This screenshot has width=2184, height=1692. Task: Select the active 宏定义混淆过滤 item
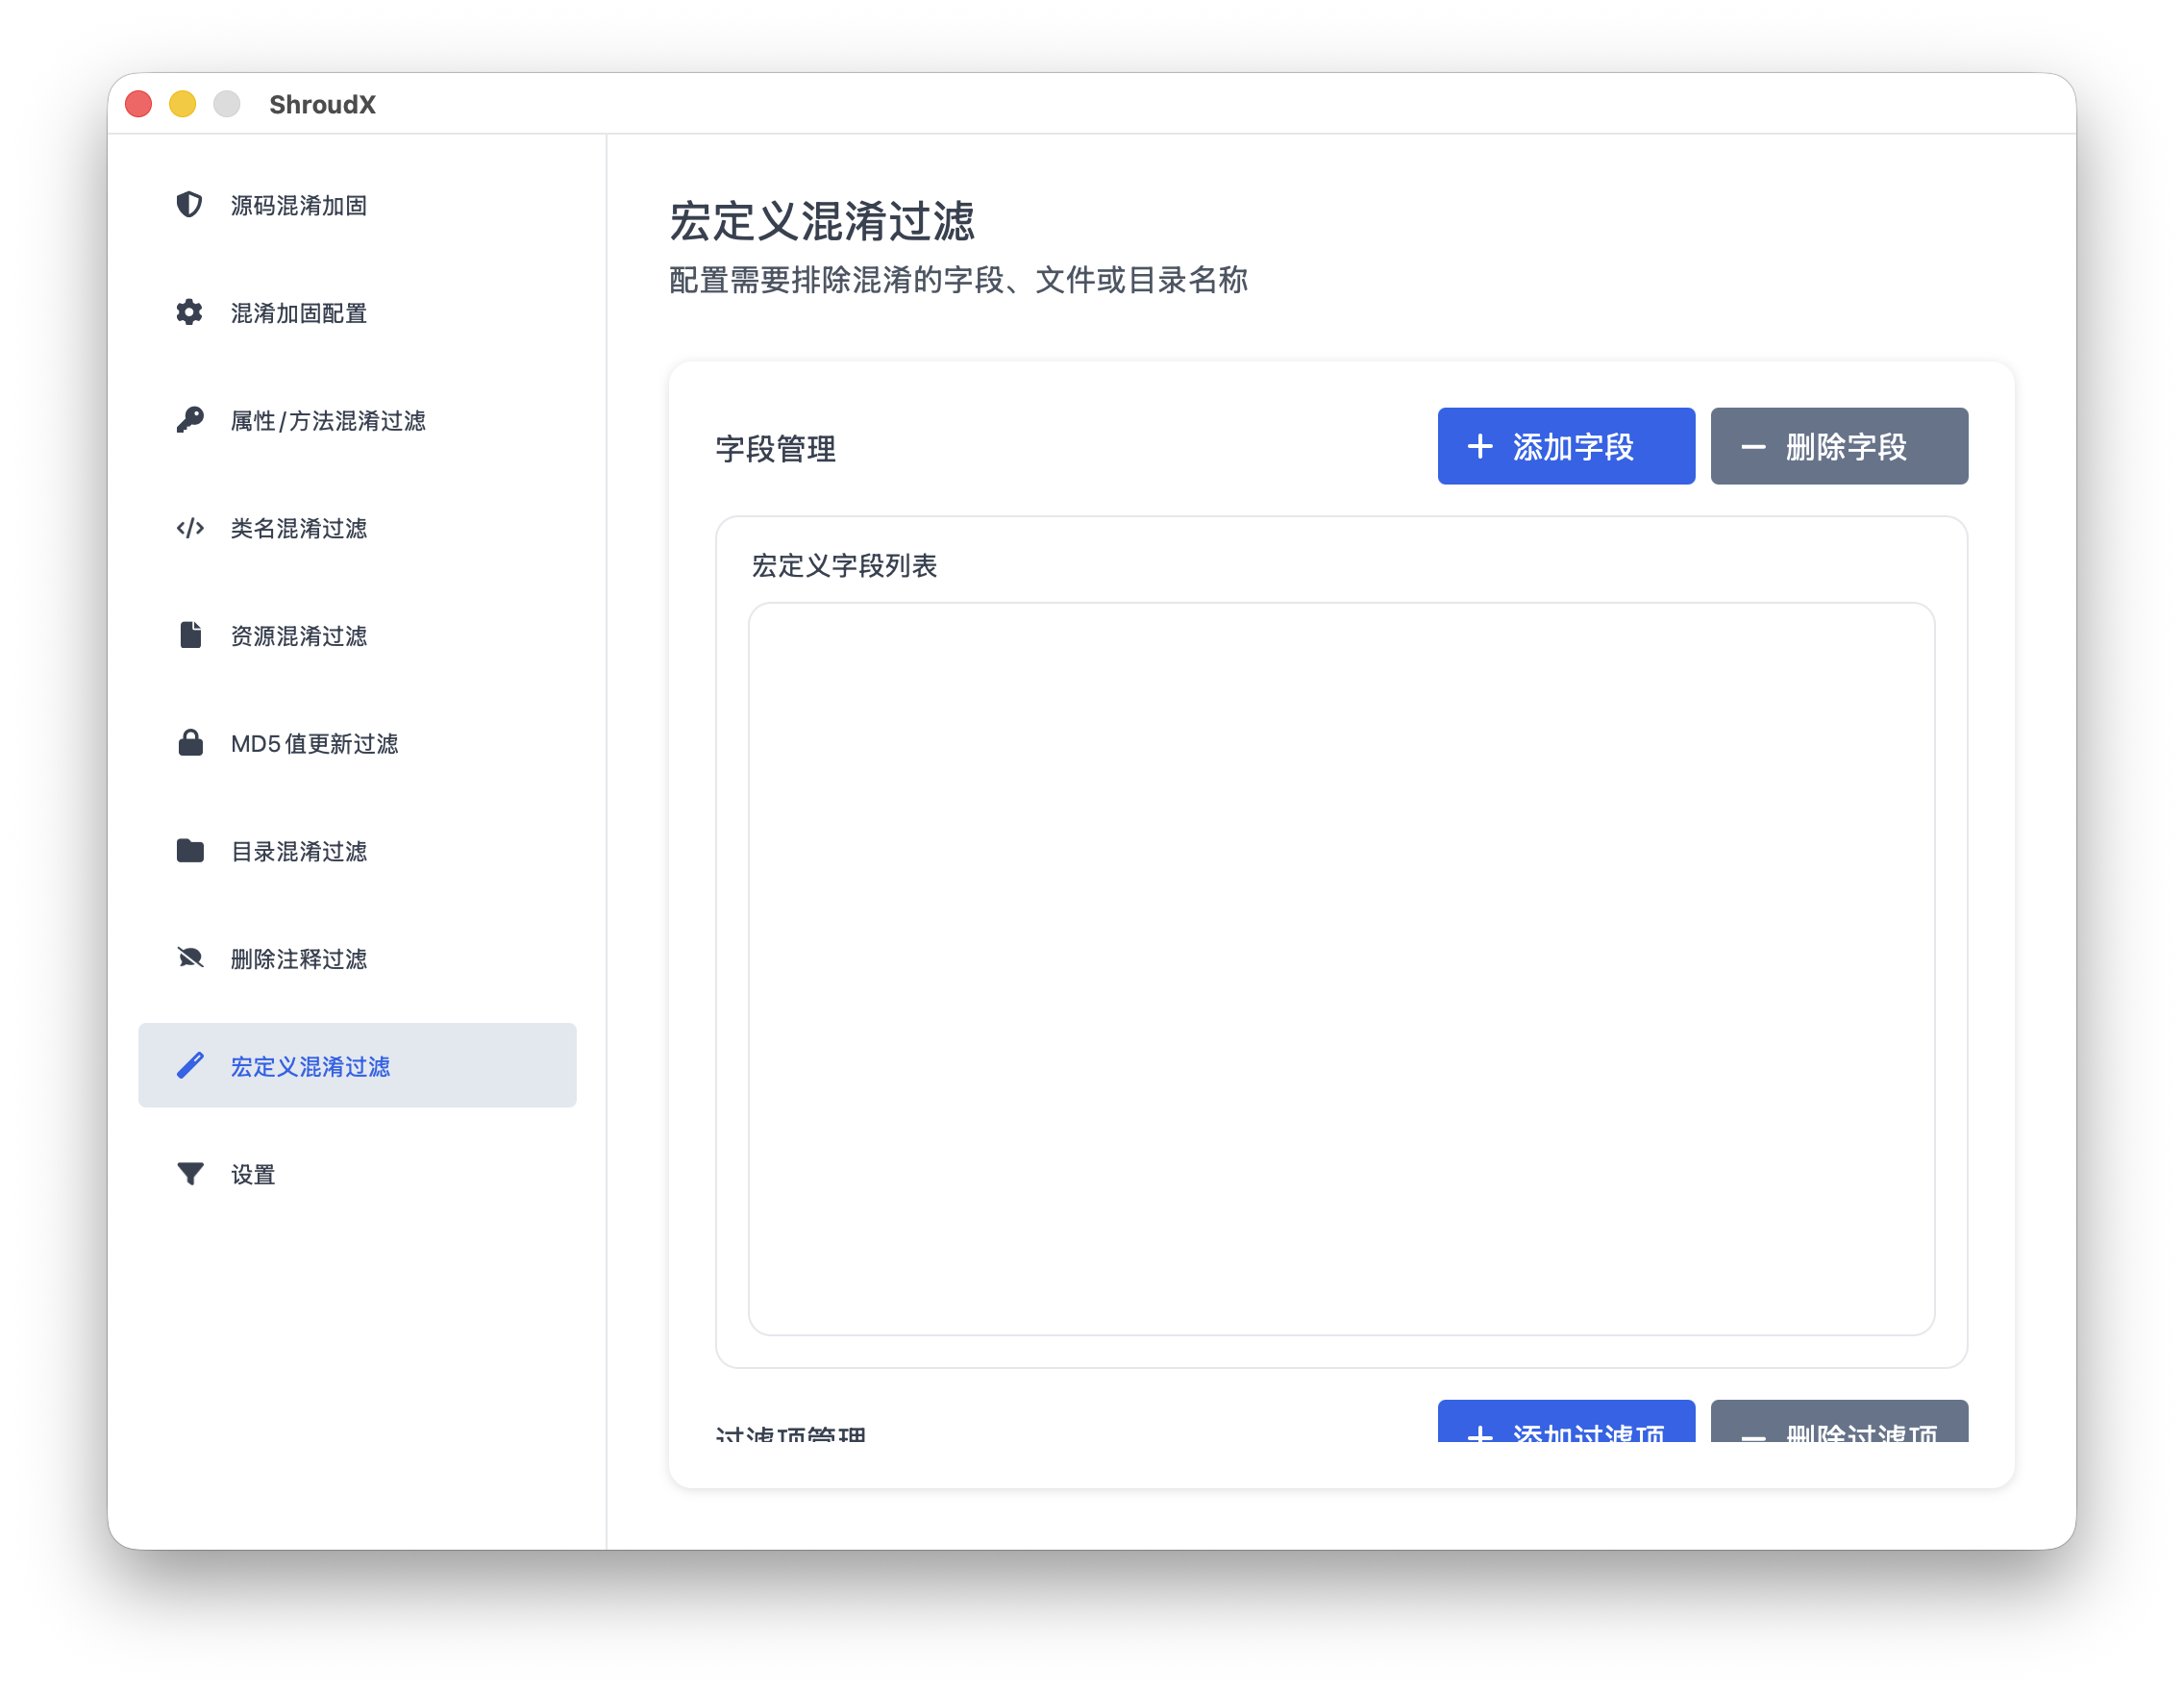(357, 1066)
